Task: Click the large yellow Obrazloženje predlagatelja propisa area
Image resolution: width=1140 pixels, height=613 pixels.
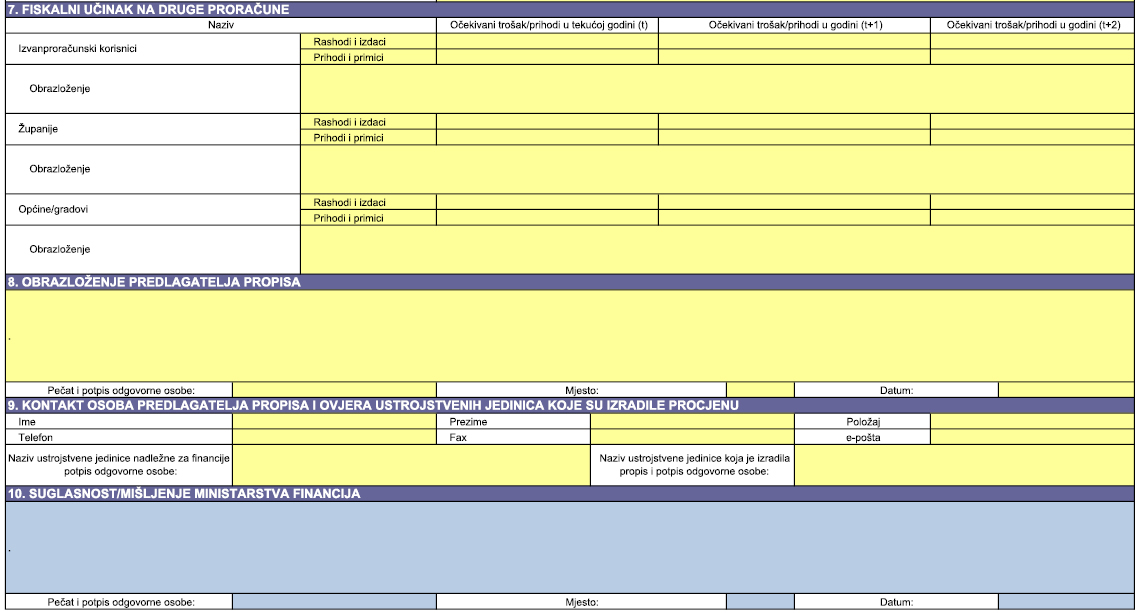Action: tap(570, 336)
